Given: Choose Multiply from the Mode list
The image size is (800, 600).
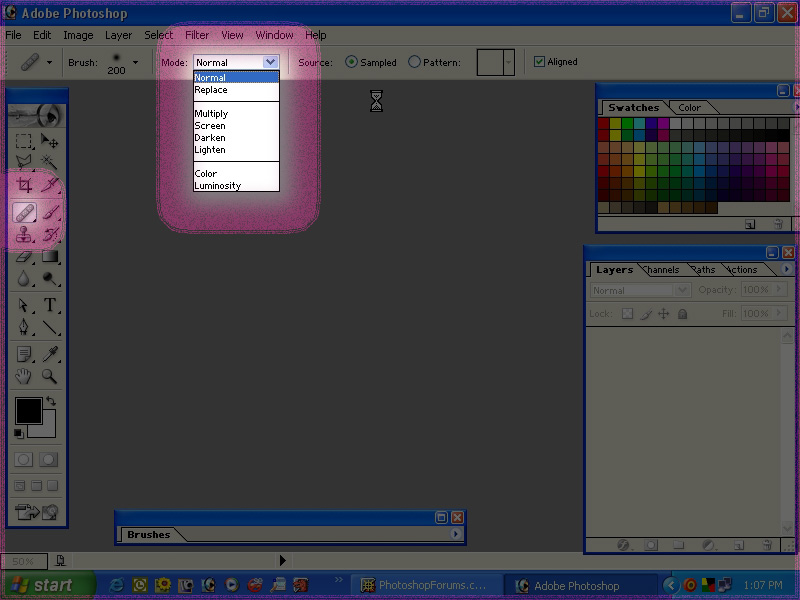Looking at the screenshot, I should 211,114.
